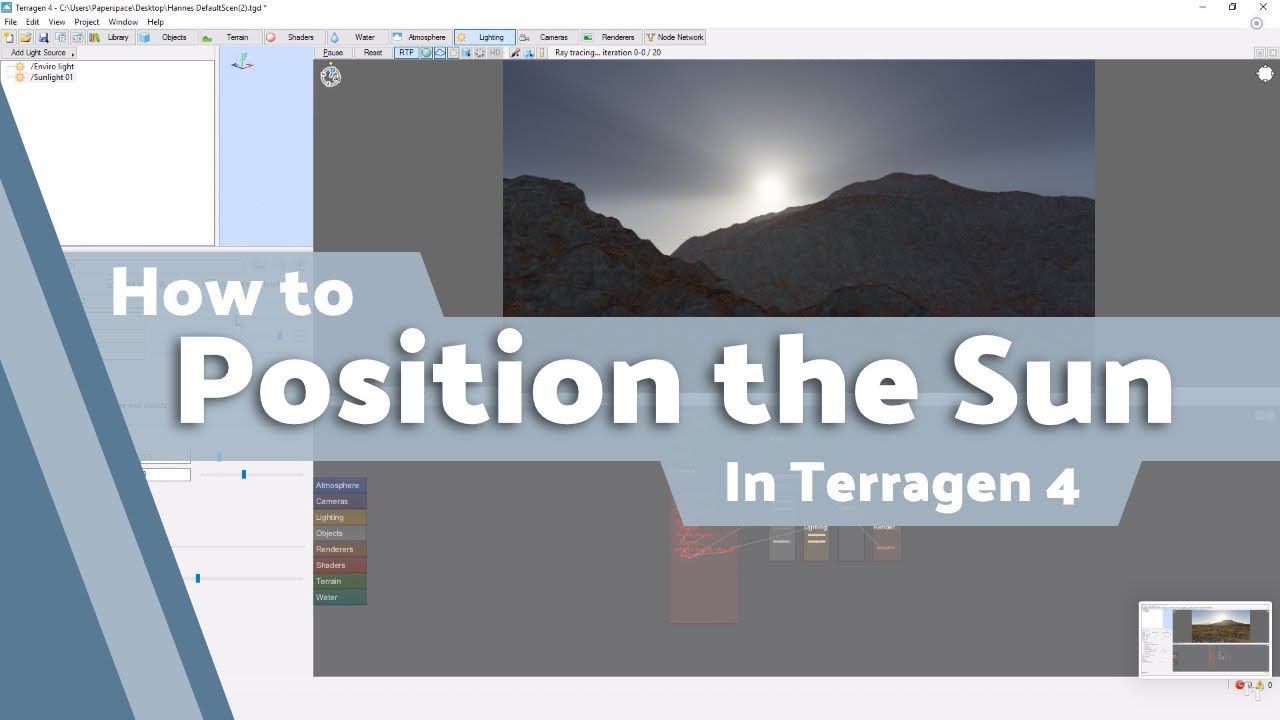The height and width of the screenshot is (720, 1280).
Task: Click the 3D preview window icon
Action: pyautogui.click(x=77, y=37)
